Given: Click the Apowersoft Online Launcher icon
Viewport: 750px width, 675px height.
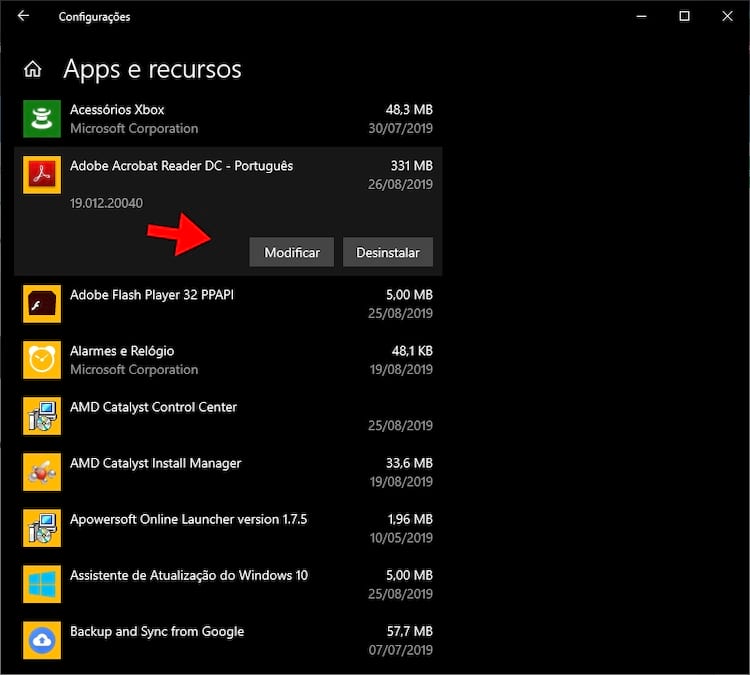Looking at the screenshot, I should 42,528.
